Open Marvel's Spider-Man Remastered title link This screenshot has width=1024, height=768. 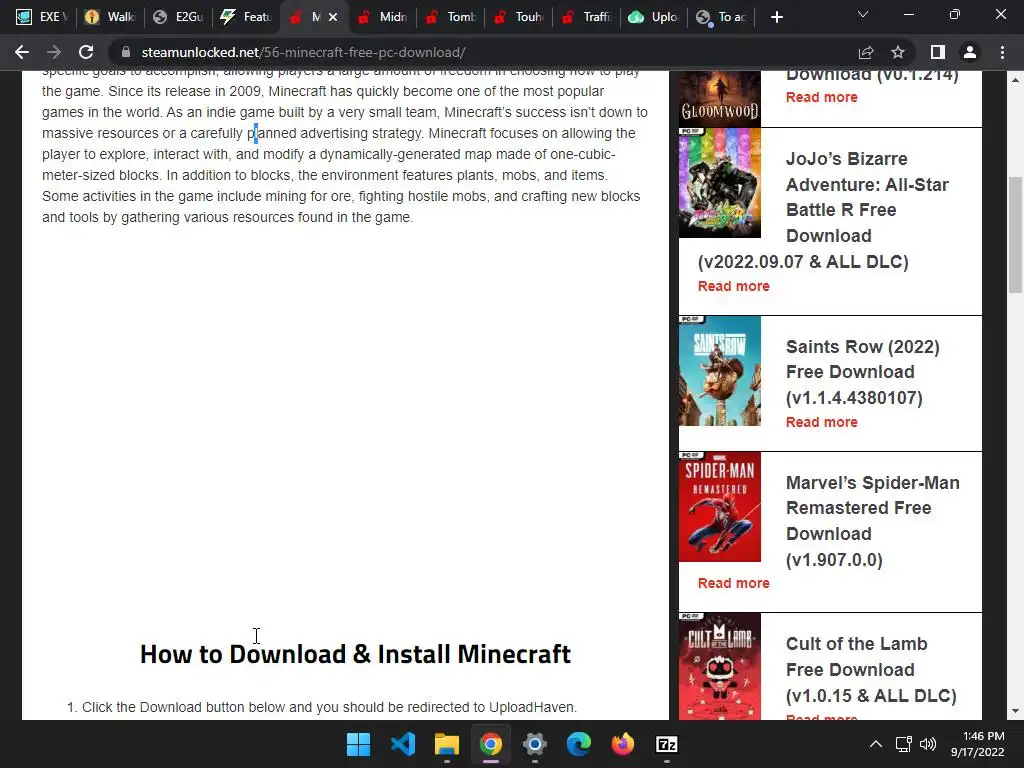(872, 520)
